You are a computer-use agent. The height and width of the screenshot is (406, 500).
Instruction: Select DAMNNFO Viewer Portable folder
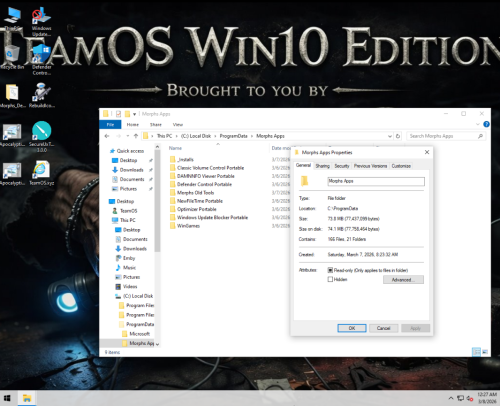click(x=206, y=176)
